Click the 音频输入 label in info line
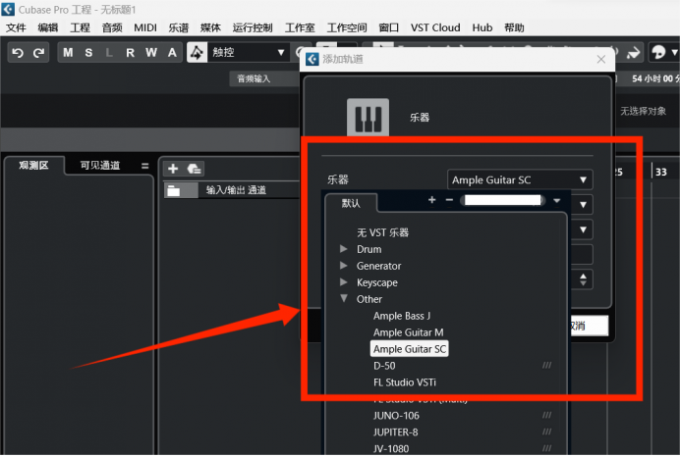This screenshot has width=680, height=456. click(254, 79)
